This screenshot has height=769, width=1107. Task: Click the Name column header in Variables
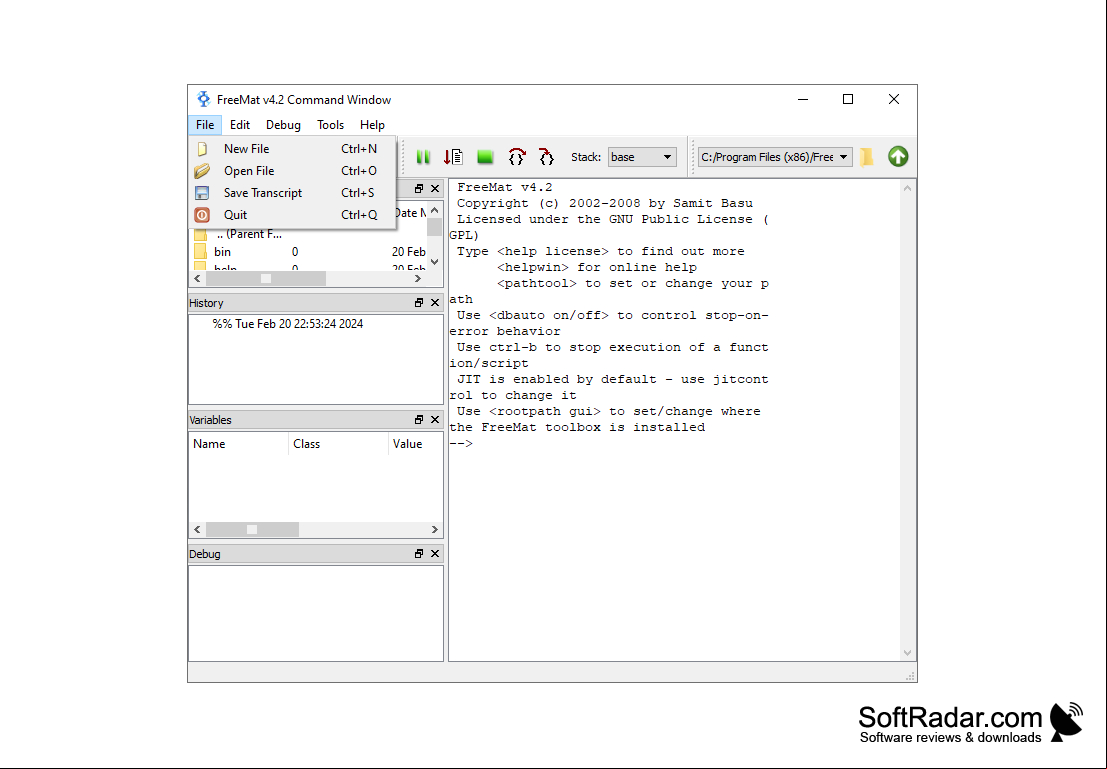(x=239, y=444)
